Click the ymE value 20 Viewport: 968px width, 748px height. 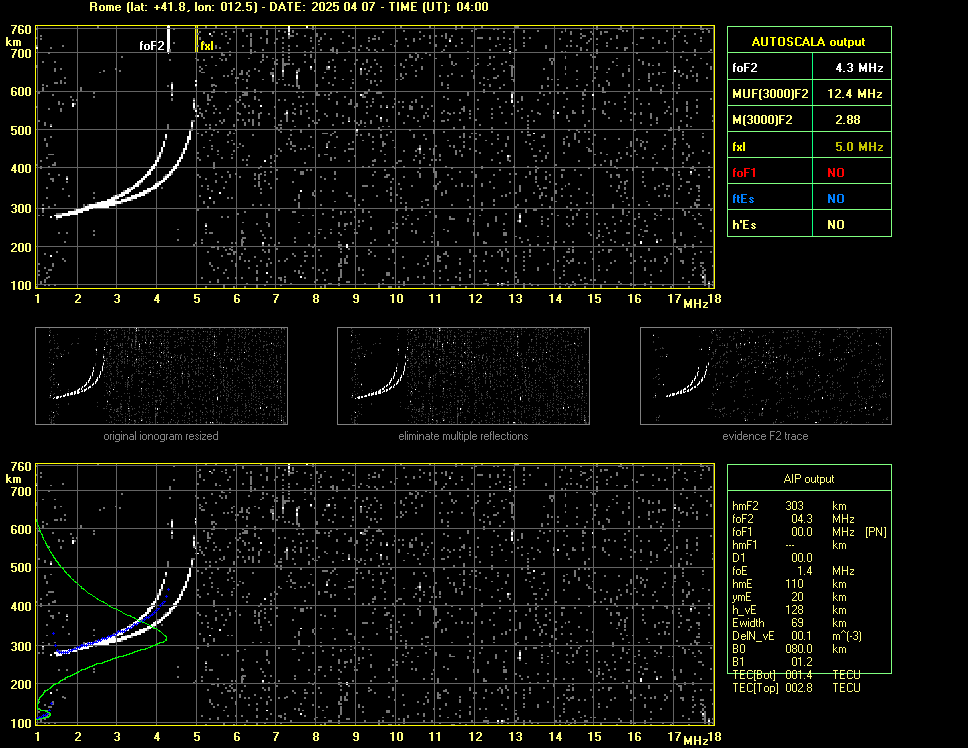click(x=798, y=597)
